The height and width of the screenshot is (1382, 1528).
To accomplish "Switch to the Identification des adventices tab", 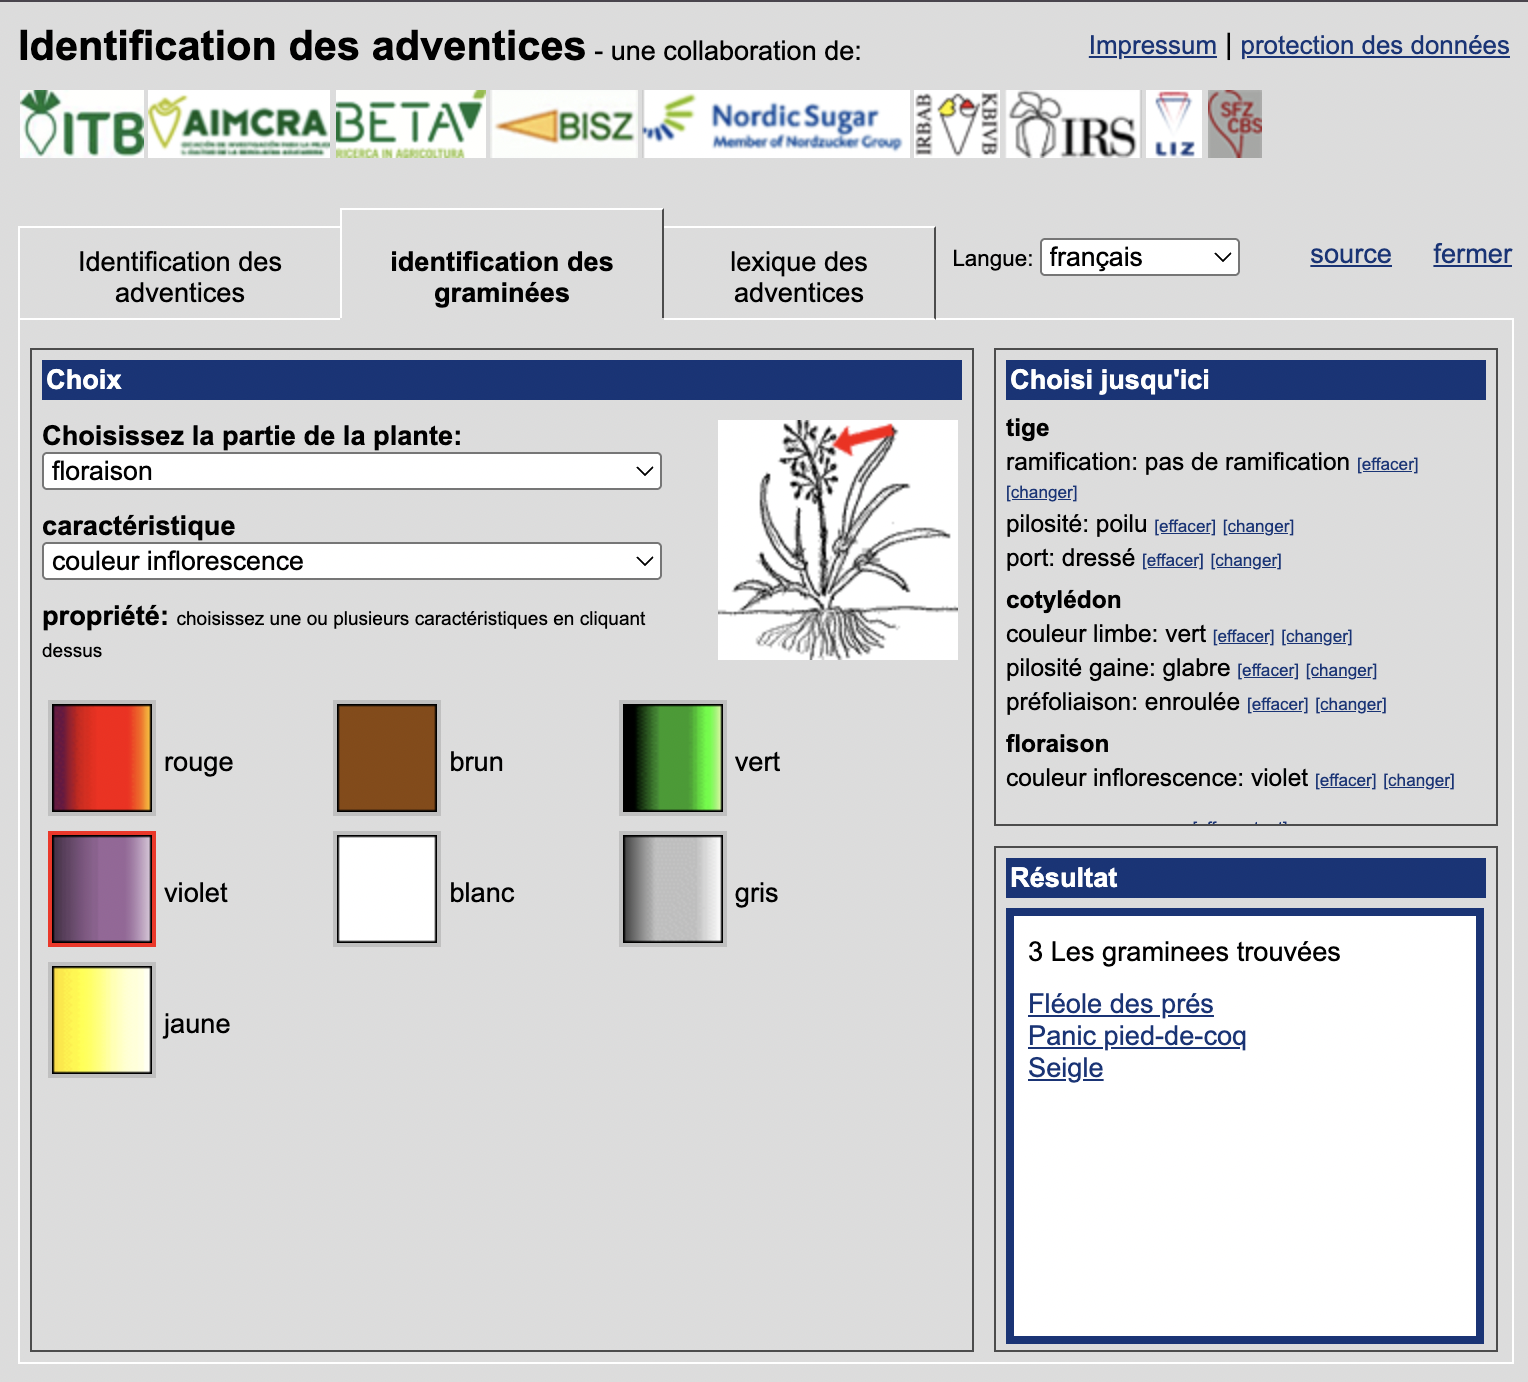I will 180,277.
